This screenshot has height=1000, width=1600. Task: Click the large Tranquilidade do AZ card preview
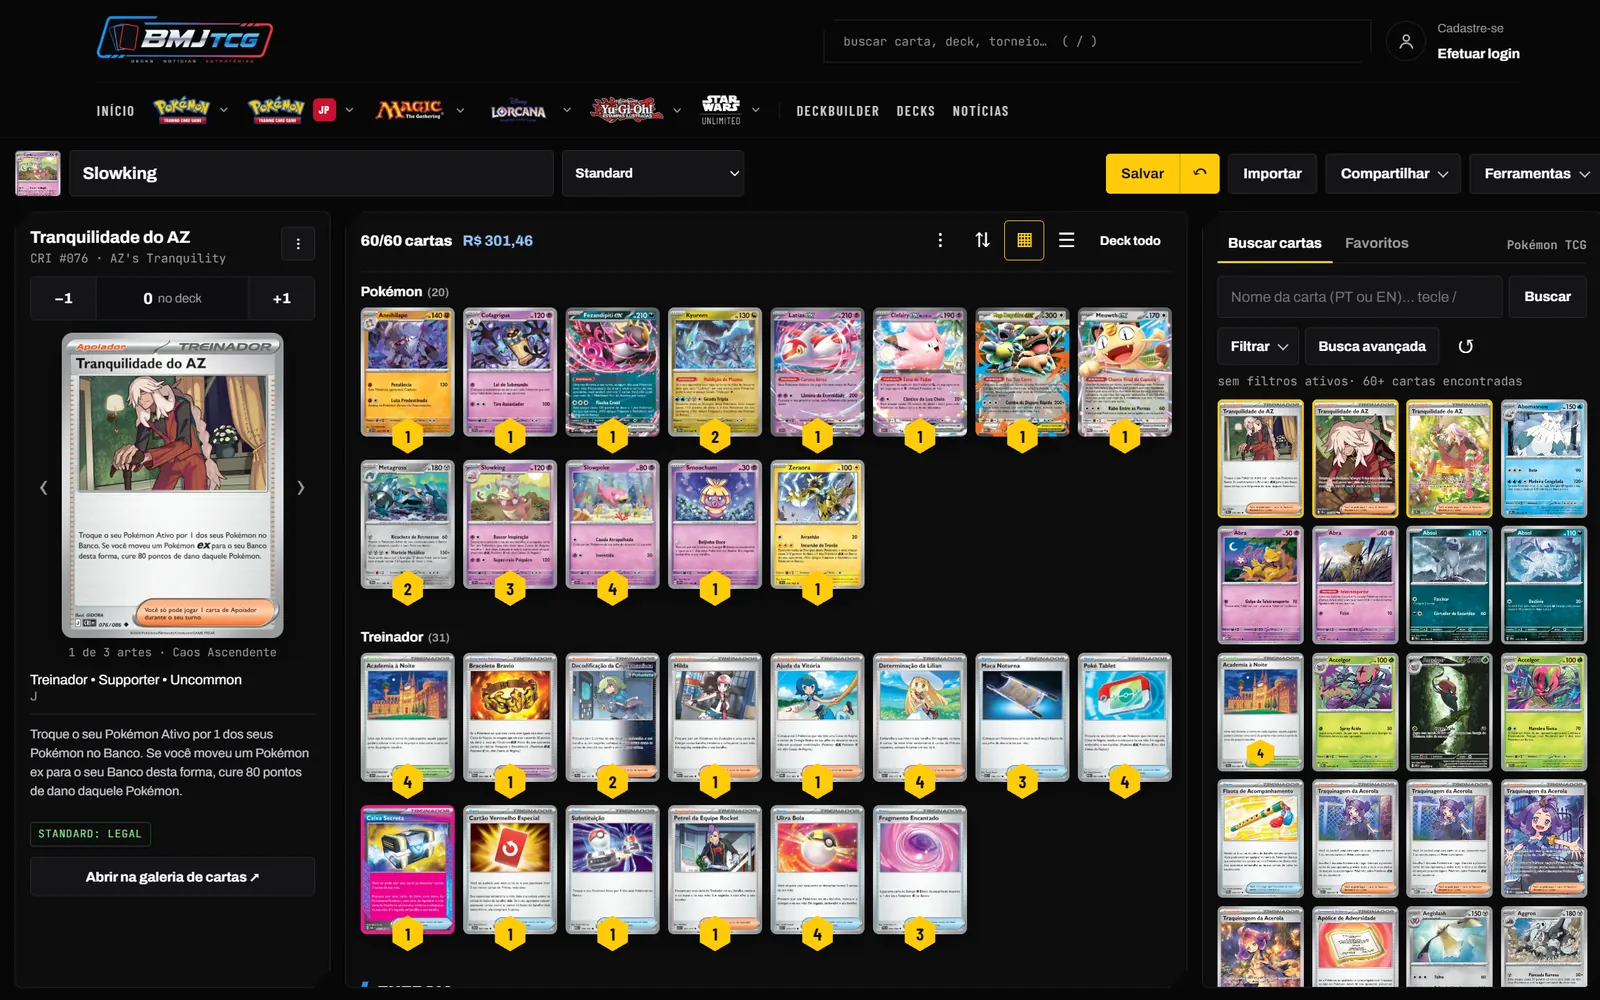coord(173,486)
